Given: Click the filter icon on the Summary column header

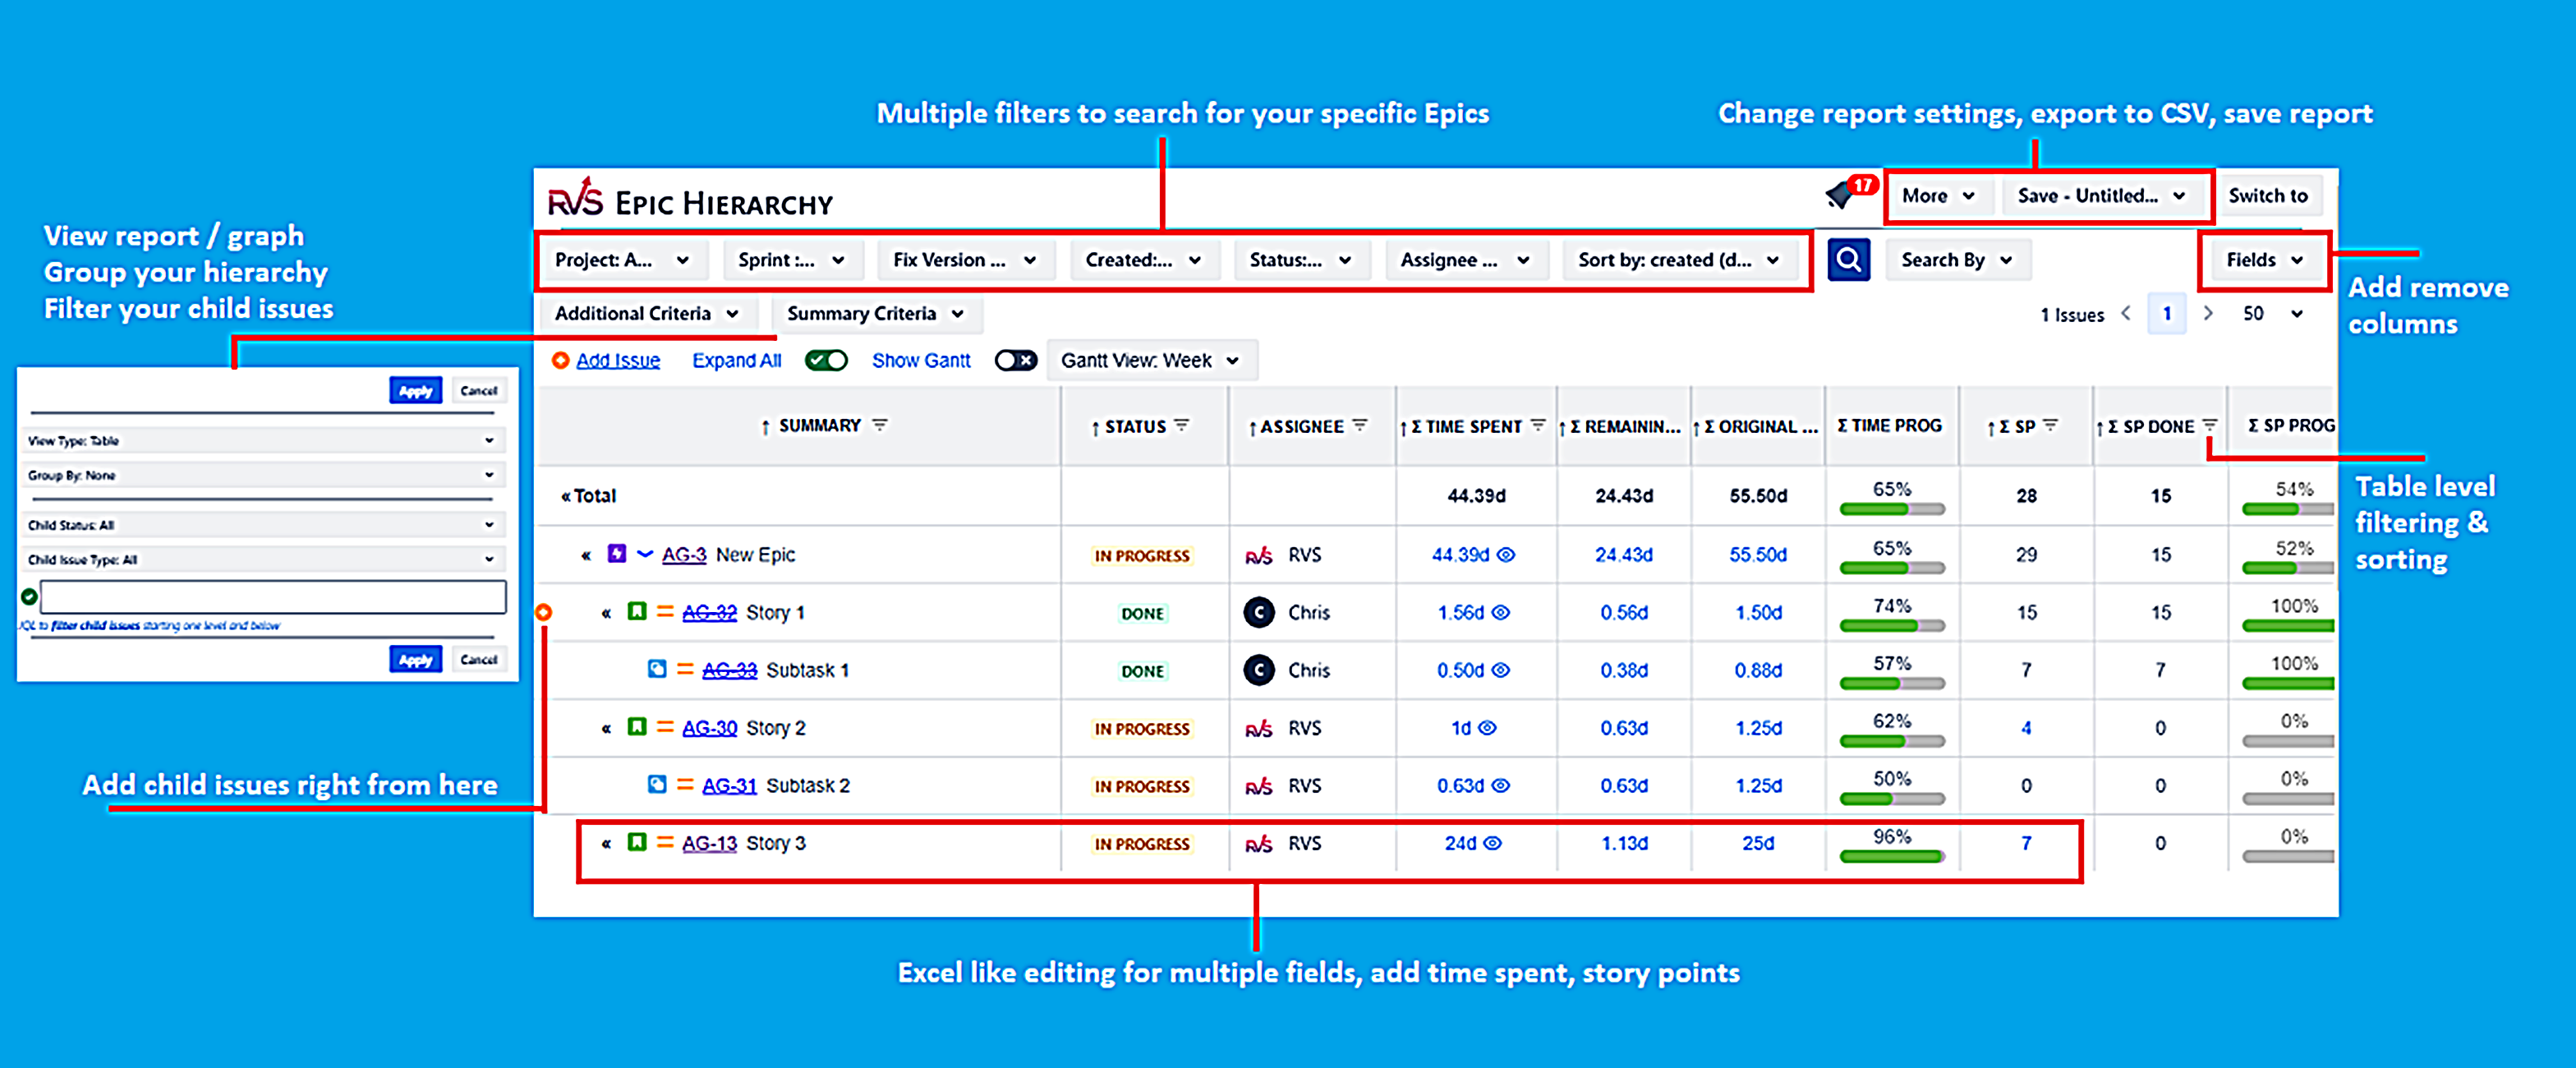Looking at the screenshot, I should (878, 424).
